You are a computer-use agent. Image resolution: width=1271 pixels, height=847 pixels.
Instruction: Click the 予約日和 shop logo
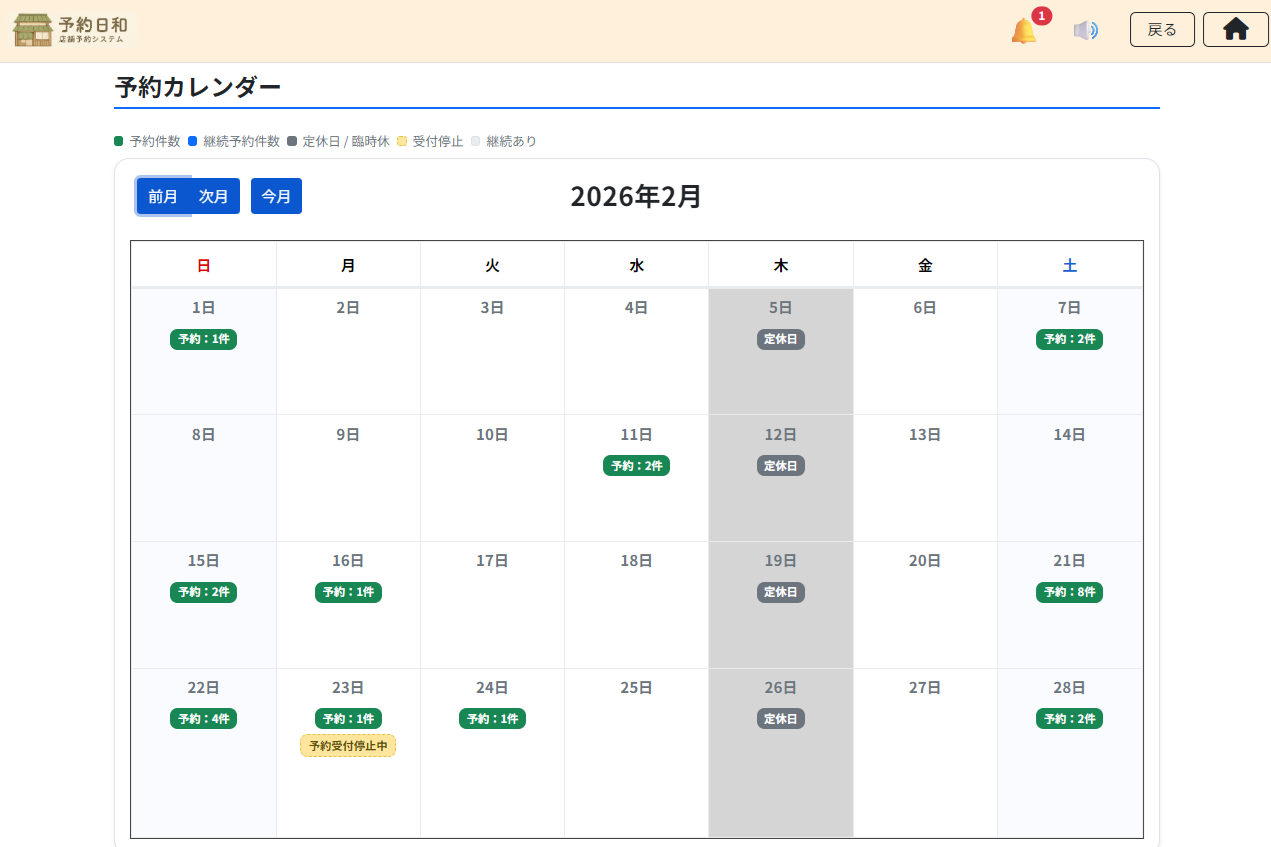(70, 30)
